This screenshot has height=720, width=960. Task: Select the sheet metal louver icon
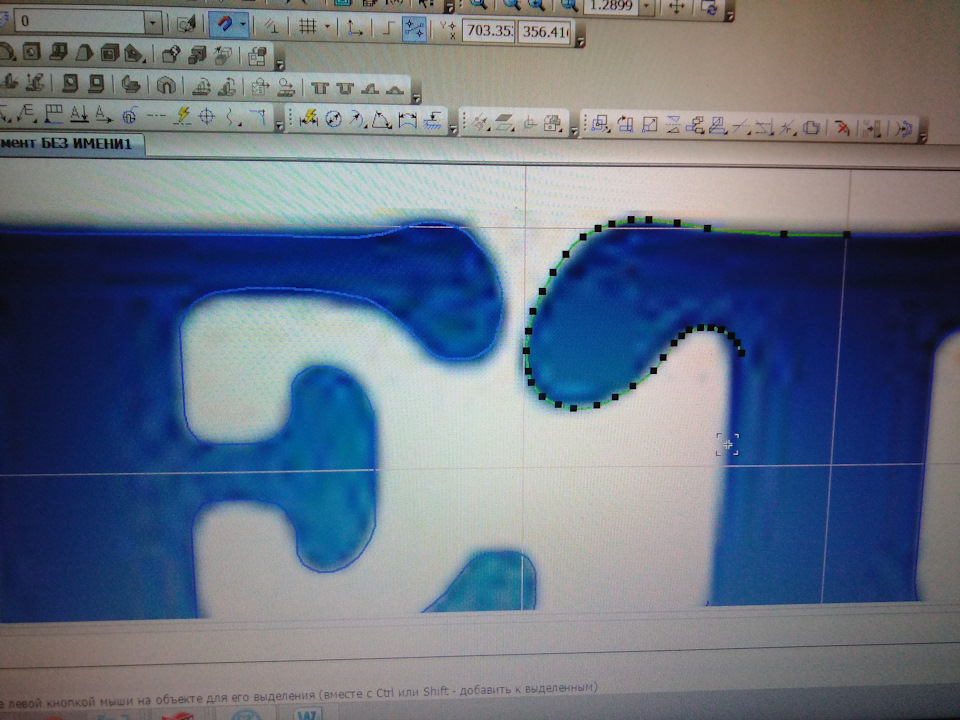point(370,89)
